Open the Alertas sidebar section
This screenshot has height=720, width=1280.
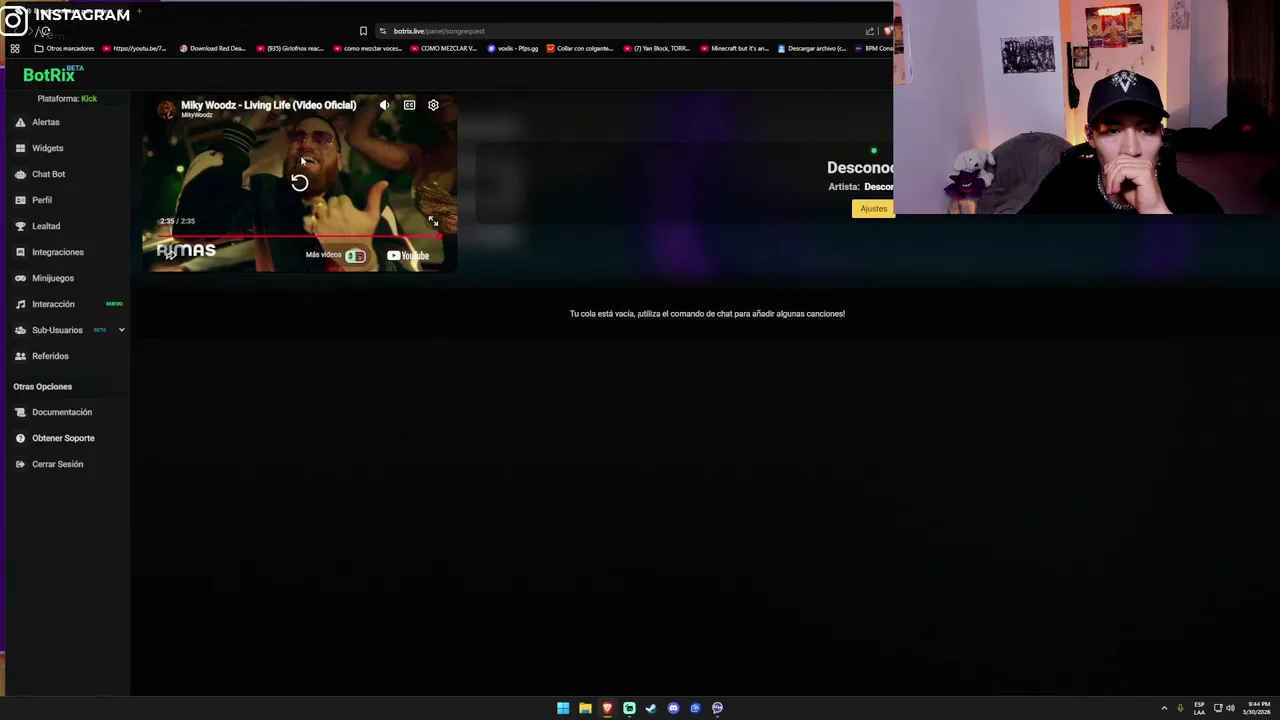click(46, 122)
